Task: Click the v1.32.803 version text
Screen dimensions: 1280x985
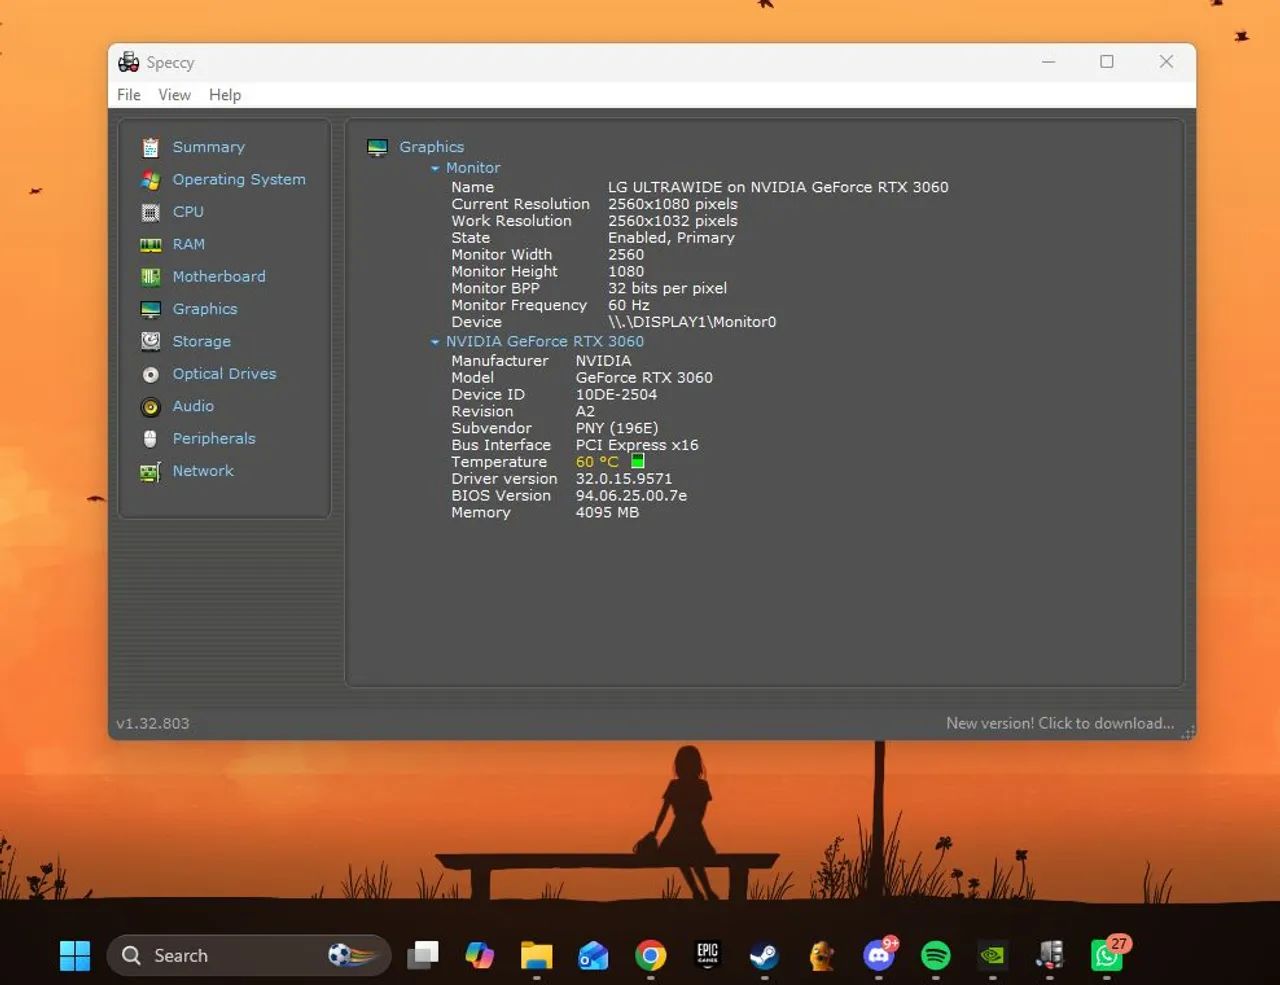Action: pyautogui.click(x=152, y=723)
